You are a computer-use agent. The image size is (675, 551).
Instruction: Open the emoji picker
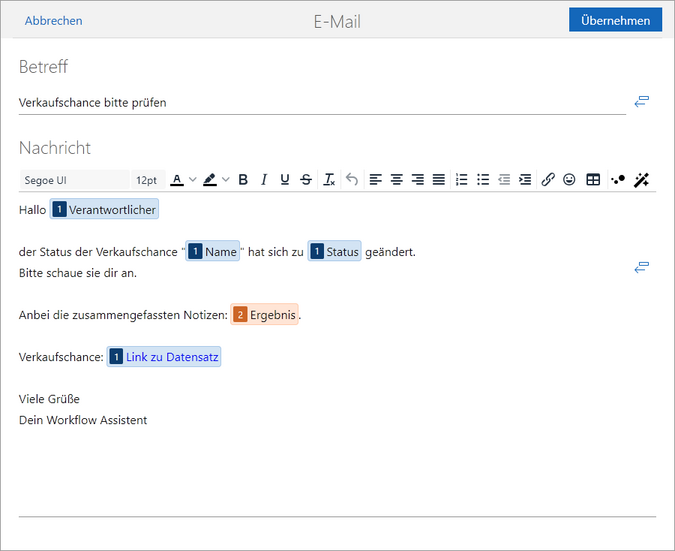[569, 180]
